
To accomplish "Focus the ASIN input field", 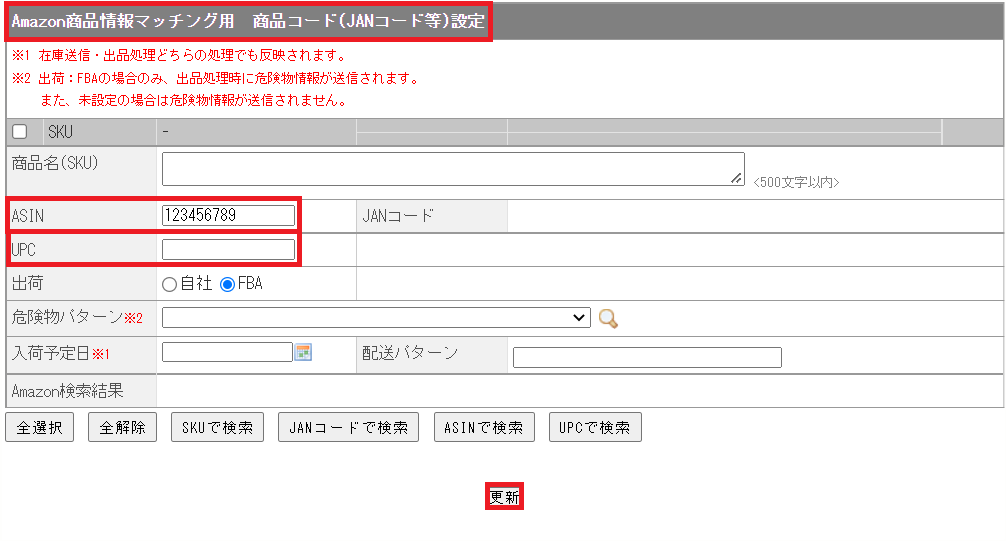I will (228, 215).
